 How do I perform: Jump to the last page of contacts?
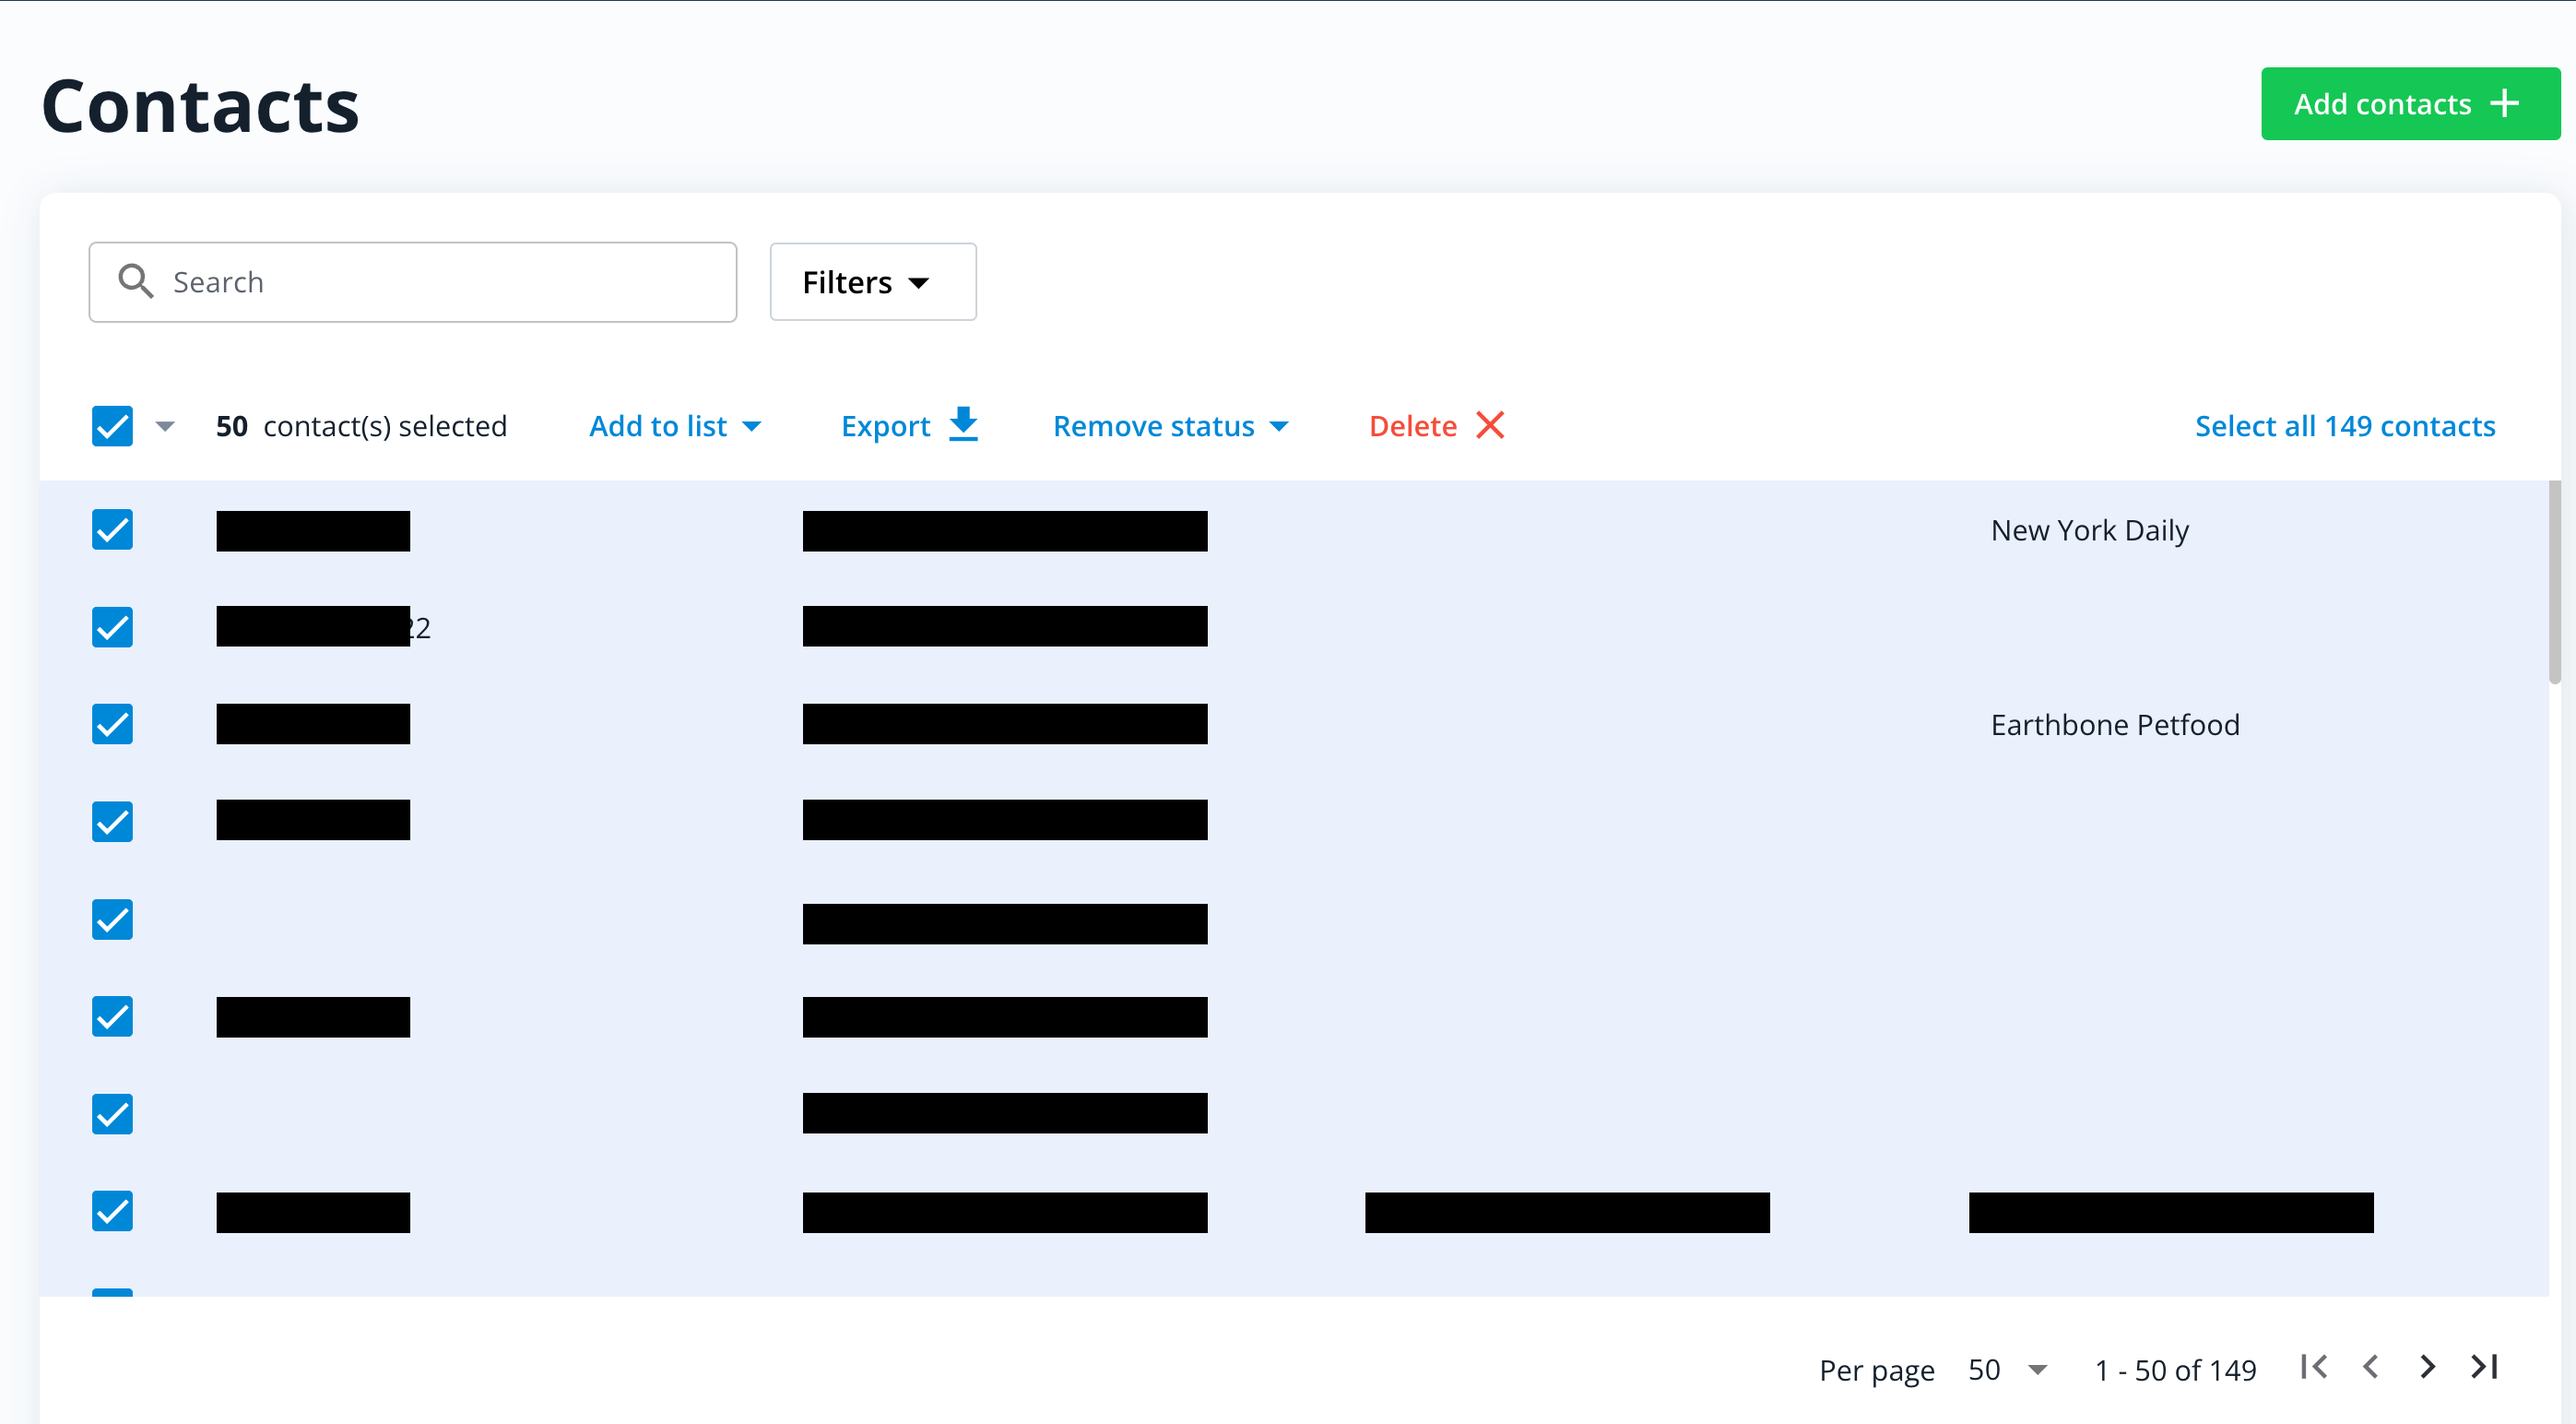(x=2485, y=1367)
